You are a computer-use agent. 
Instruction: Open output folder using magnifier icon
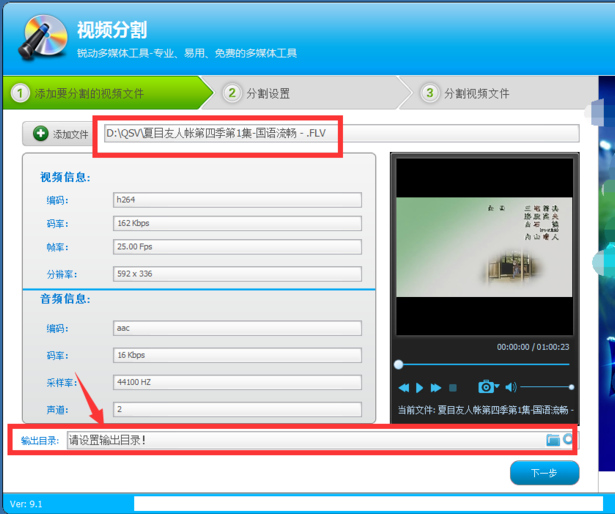point(568,439)
